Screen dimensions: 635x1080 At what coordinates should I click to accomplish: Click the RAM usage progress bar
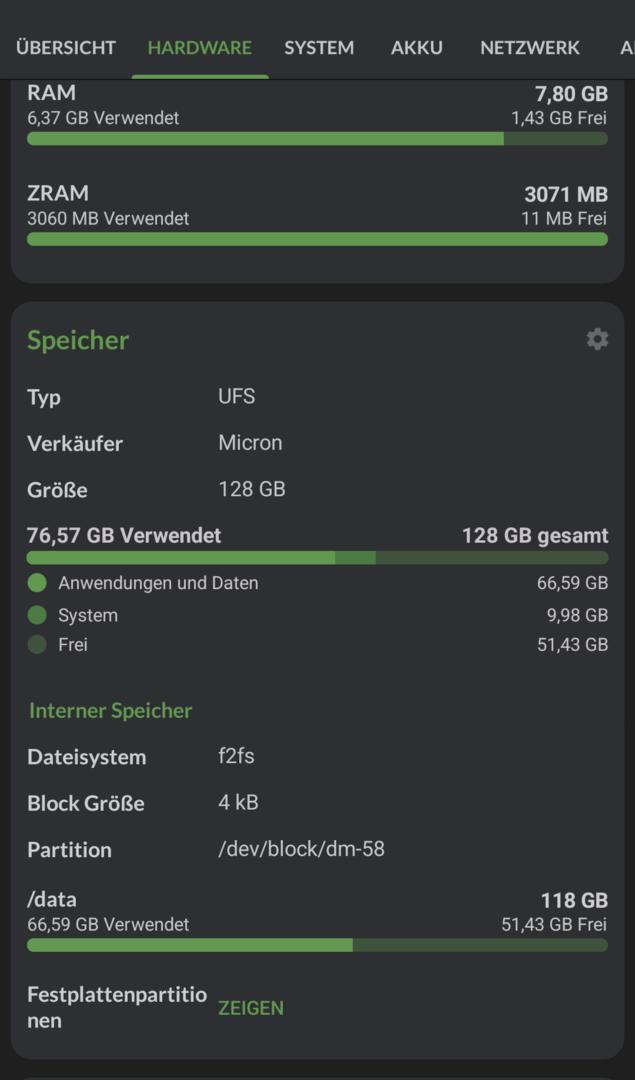[x=318, y=138]
